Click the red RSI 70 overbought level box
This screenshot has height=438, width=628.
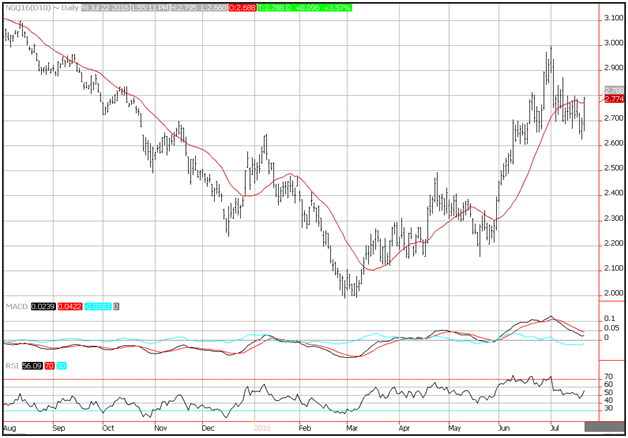(48, 367)
